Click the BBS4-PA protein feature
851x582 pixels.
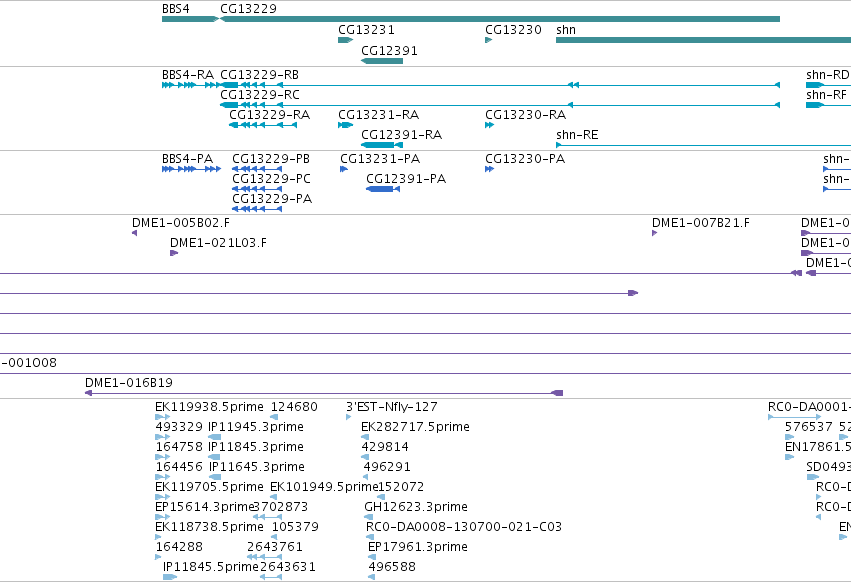[x=192, y=169]
